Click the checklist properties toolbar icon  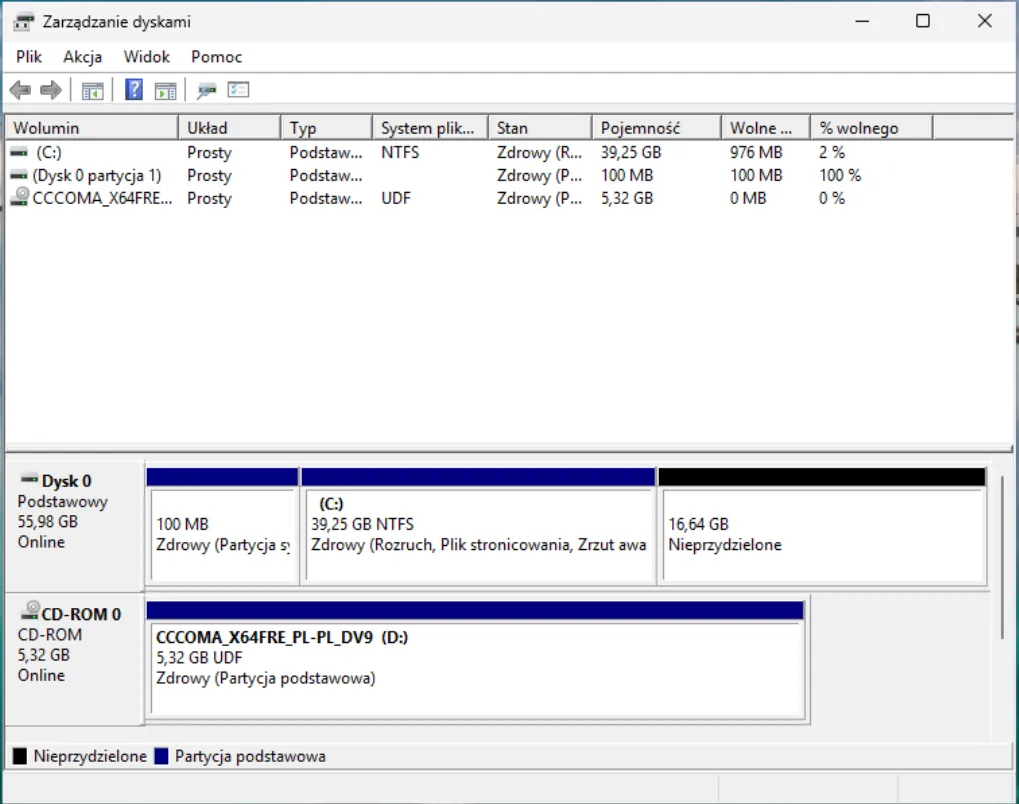click(x=238, y=91)
